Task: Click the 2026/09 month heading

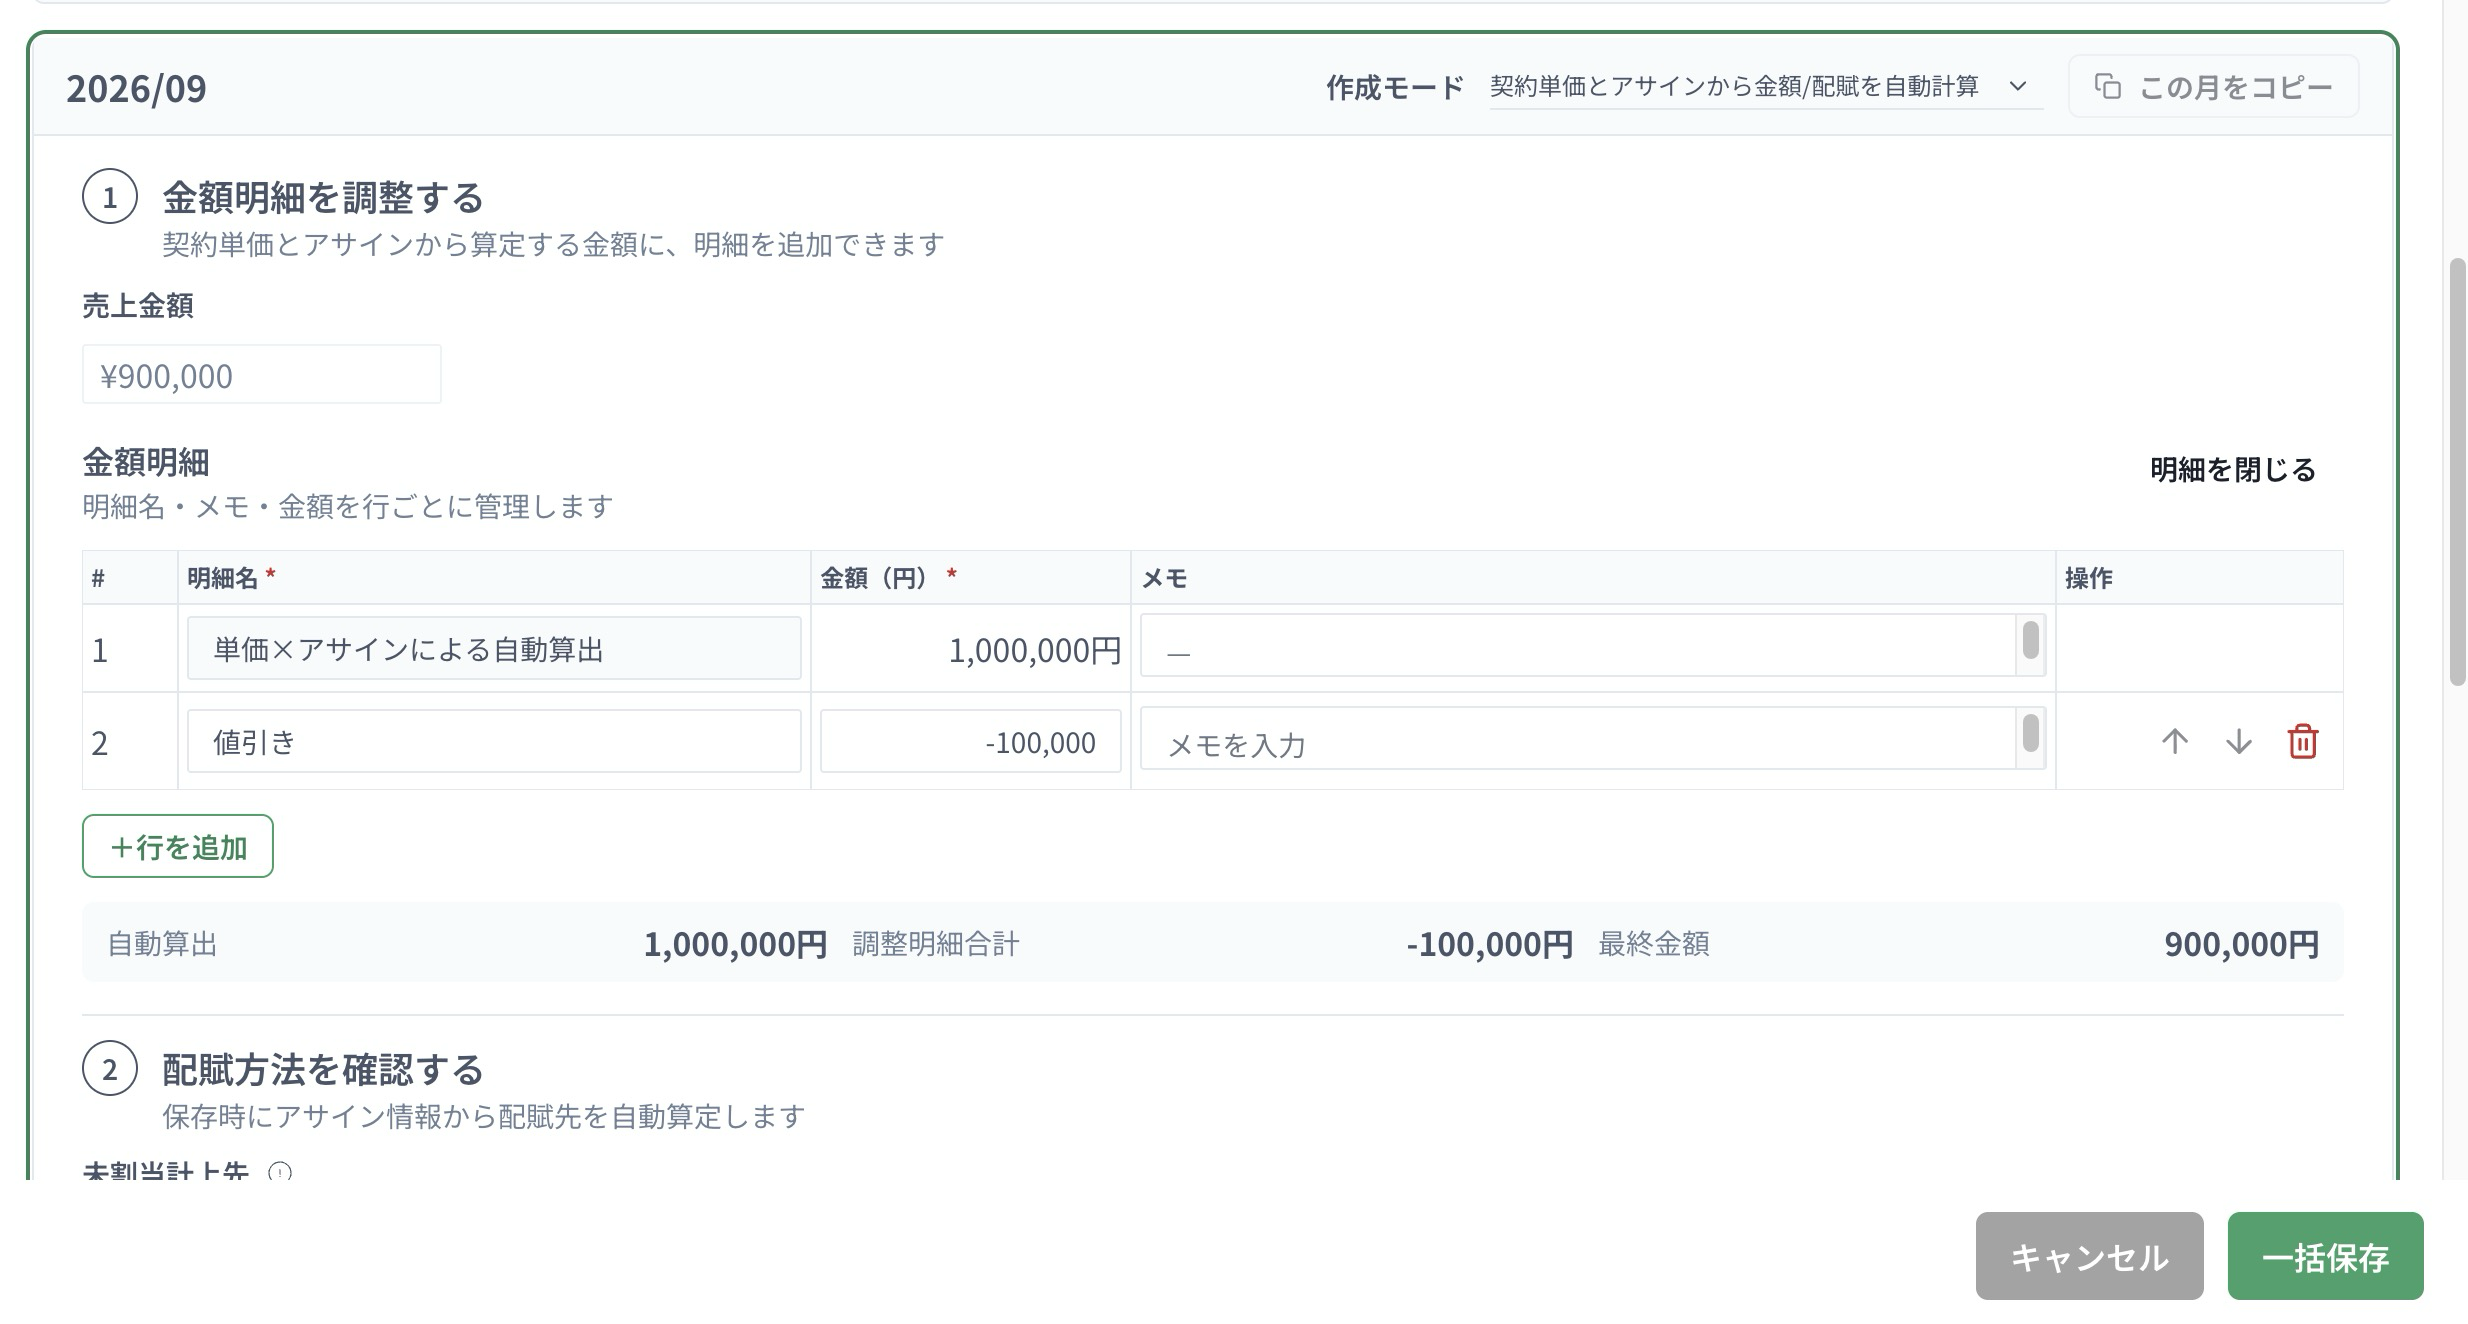Action: (136, 88)
